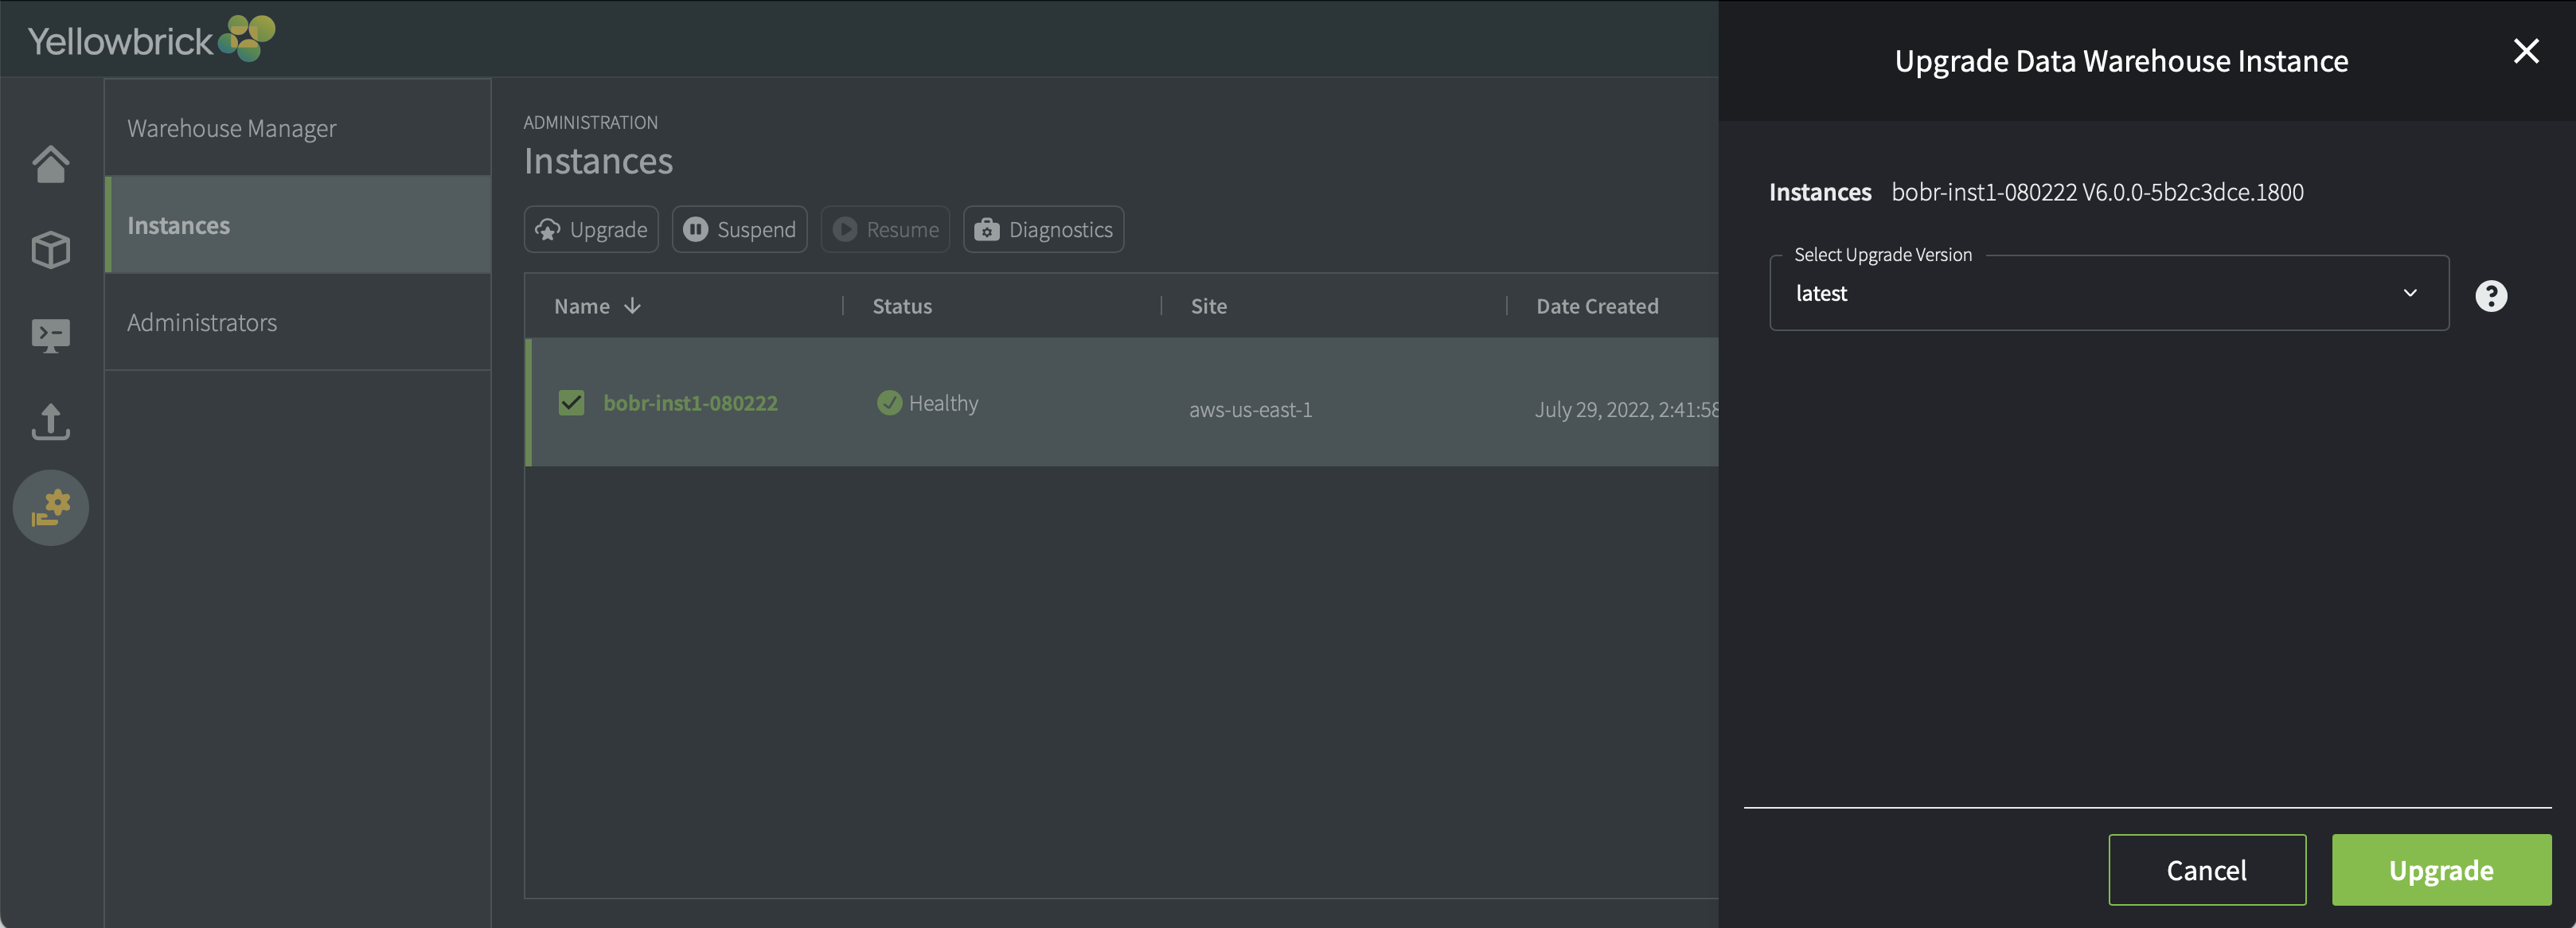Image resolution: width=2576 pixels, height=928 pixels.
Task: Click the Cancel button
Action: (2207, 870)
